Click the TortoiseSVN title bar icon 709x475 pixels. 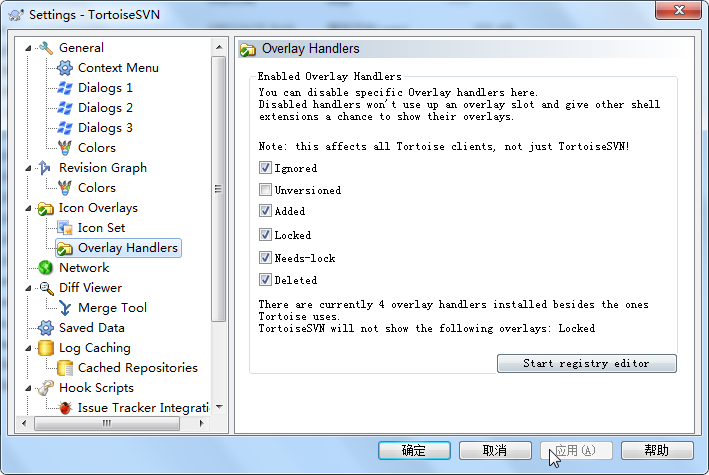click(x=16, y=15)
